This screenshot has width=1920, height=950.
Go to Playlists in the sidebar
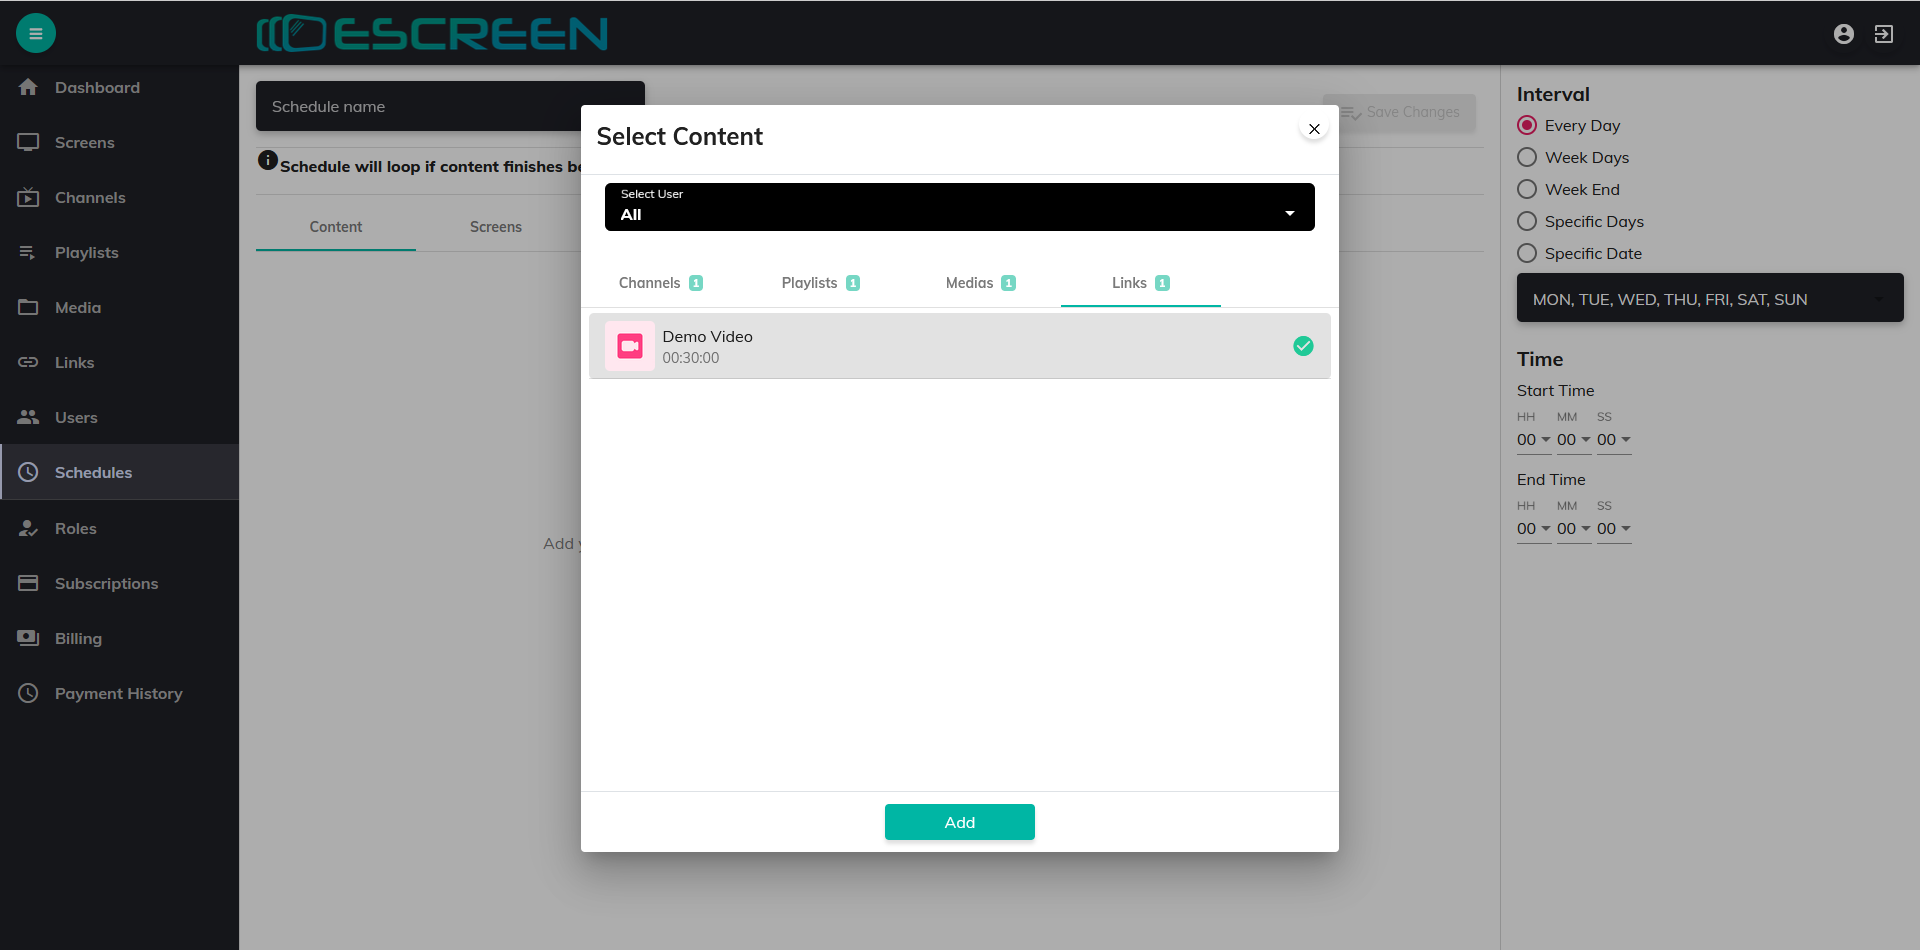click(86, 253)
